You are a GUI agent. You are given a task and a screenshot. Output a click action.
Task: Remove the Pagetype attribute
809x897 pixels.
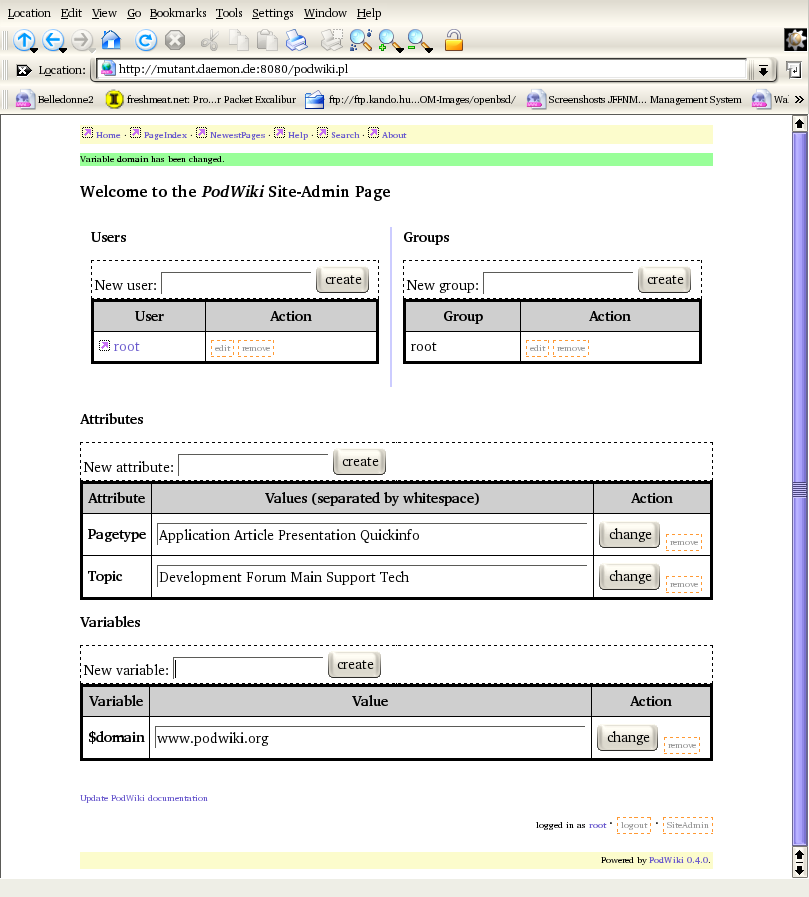pyautogui.click(x=684, y=542)
